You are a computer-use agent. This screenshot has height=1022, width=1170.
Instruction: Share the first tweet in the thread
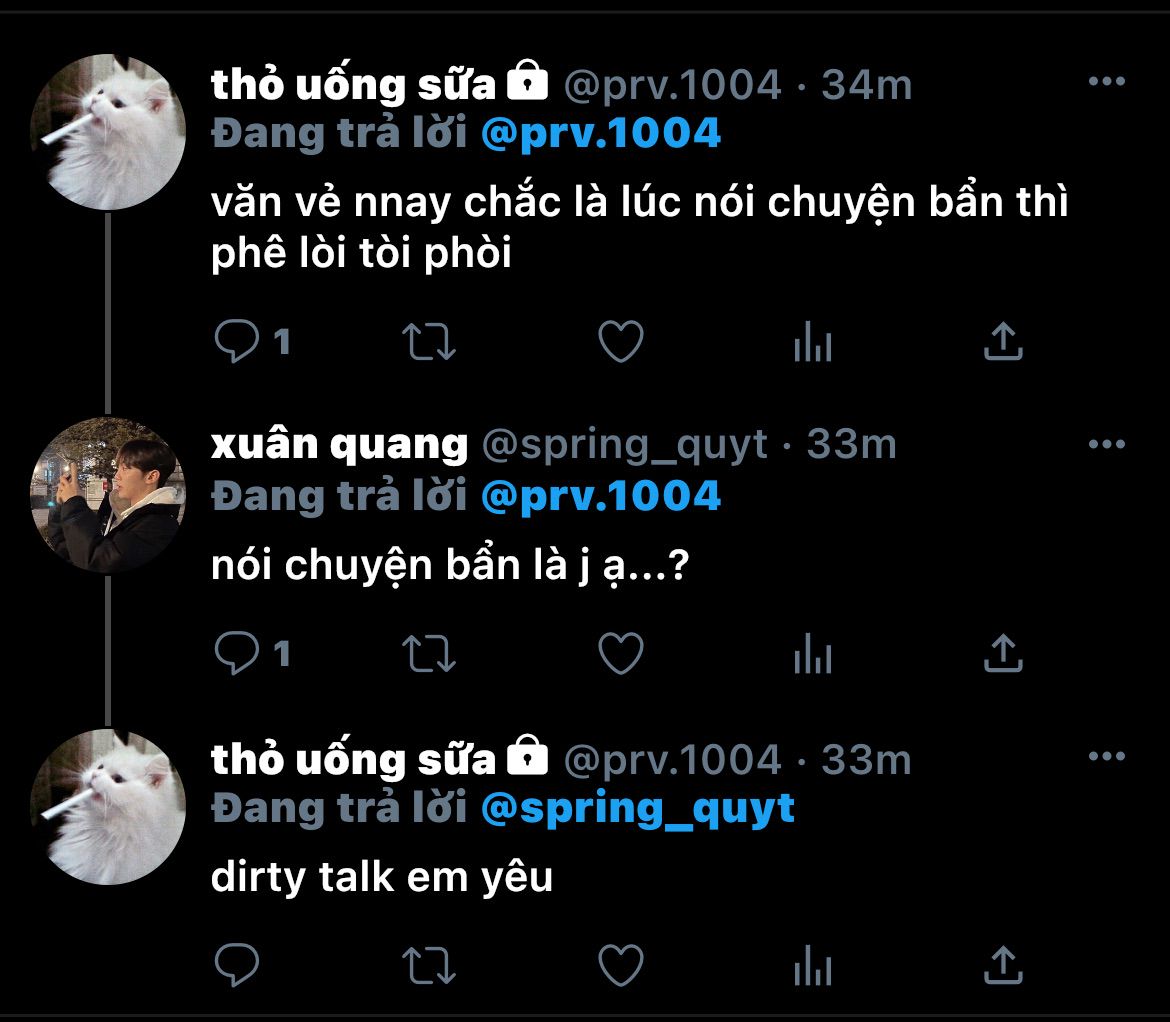(1003, 342)
